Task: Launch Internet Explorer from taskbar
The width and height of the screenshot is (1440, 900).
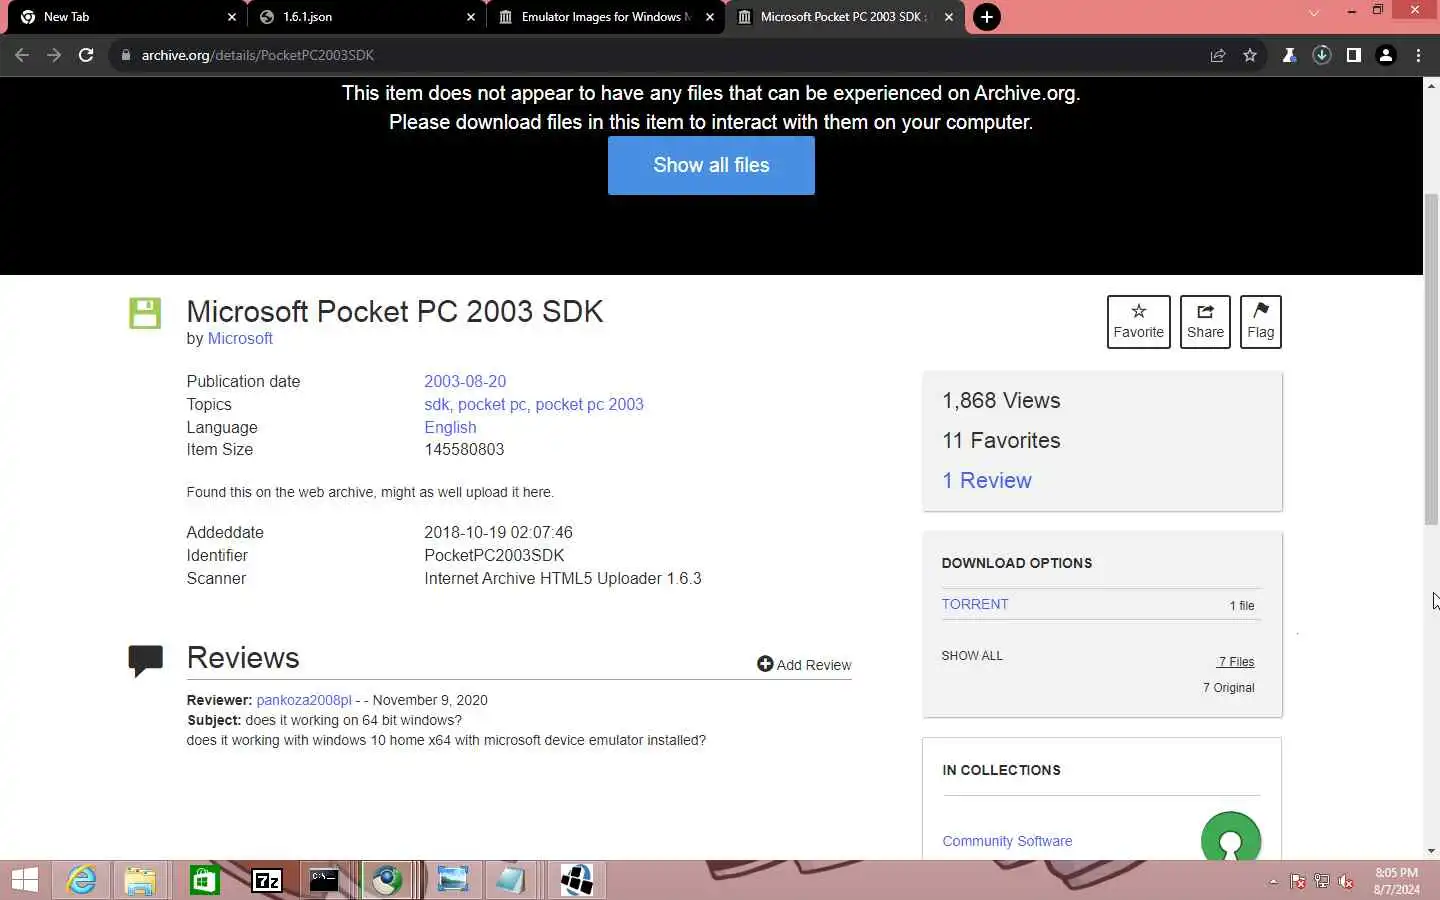Action: (81, 880)
